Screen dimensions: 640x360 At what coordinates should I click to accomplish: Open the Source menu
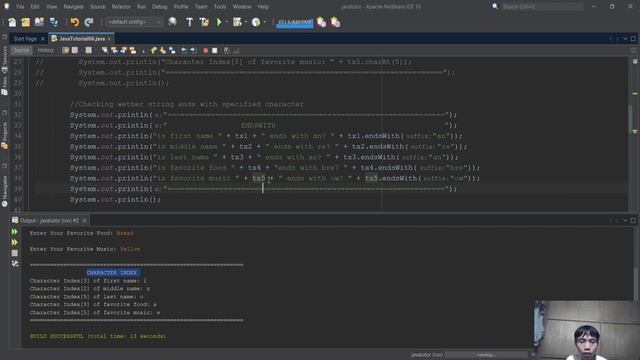click(98, 7)
